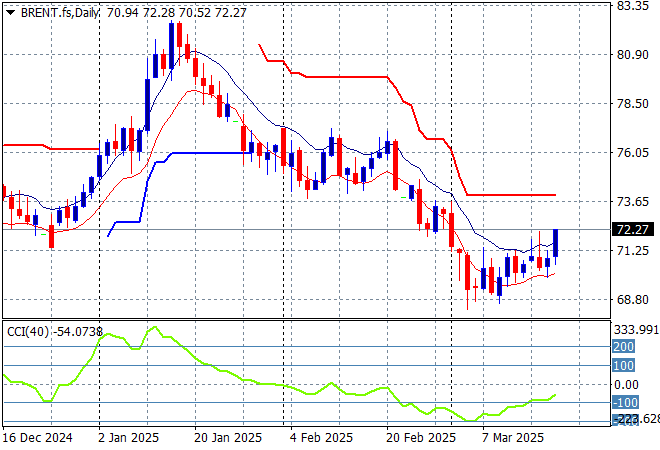Select the 7 Mar 2025 date label
The width and height of the screenshot is (660, 450).
[x=509, y=438]
